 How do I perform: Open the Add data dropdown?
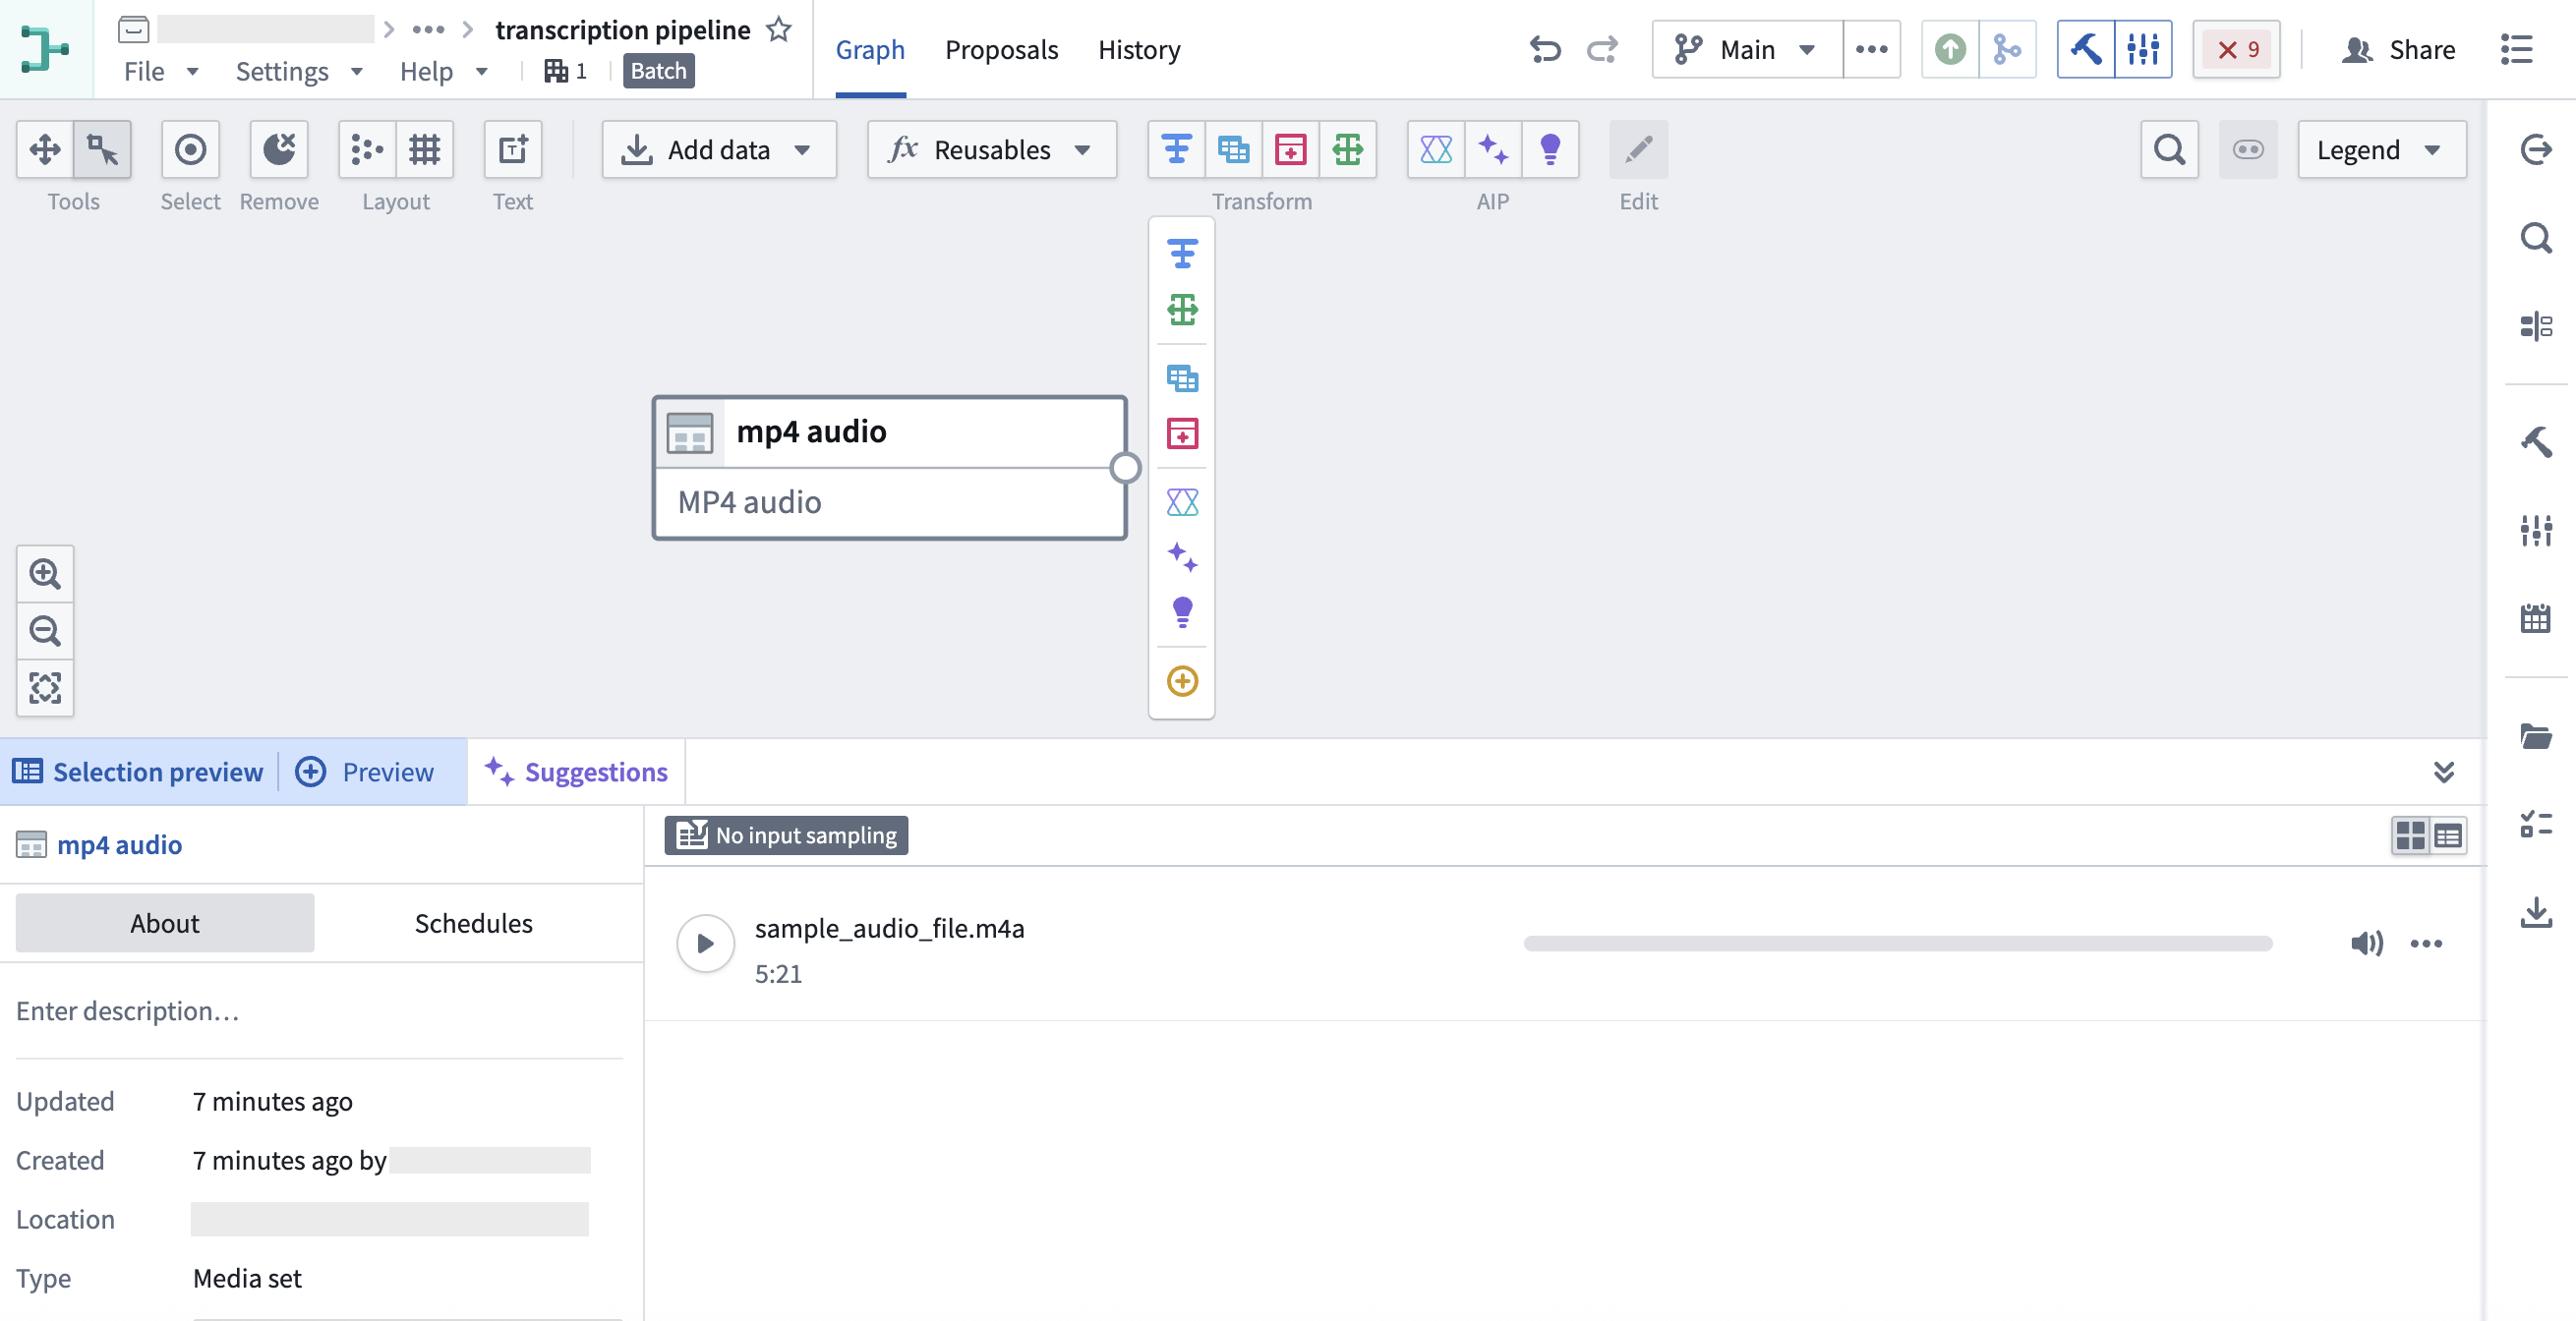pyautogui.click(x=719, y=150)
